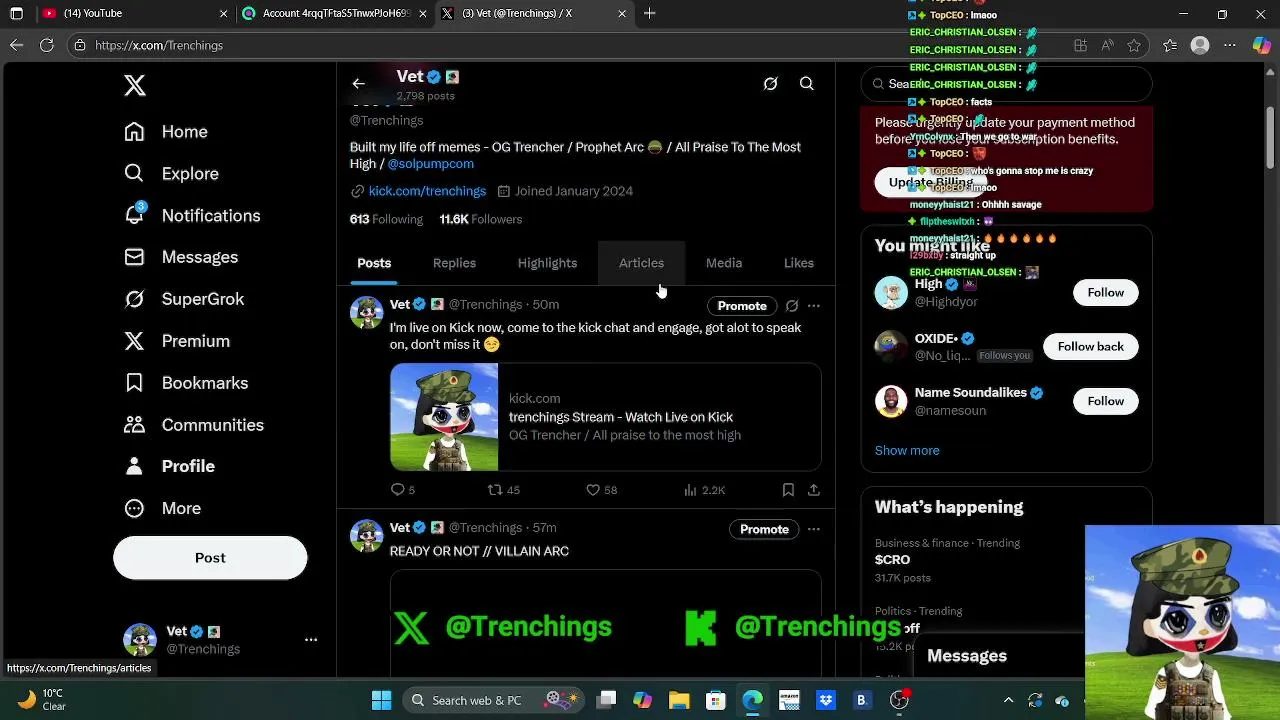Follow Name Soundalikes account
Screen dimensions: 1280x720
[1105, 401]
